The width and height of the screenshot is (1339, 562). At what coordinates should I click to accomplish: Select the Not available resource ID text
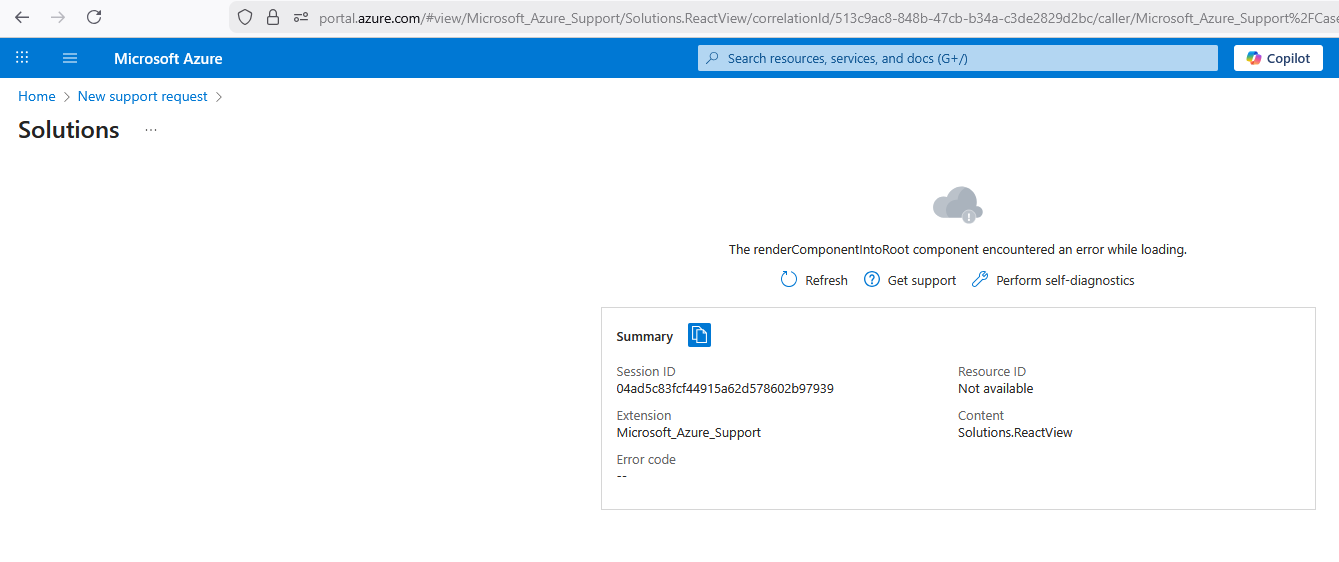point(996,388)
